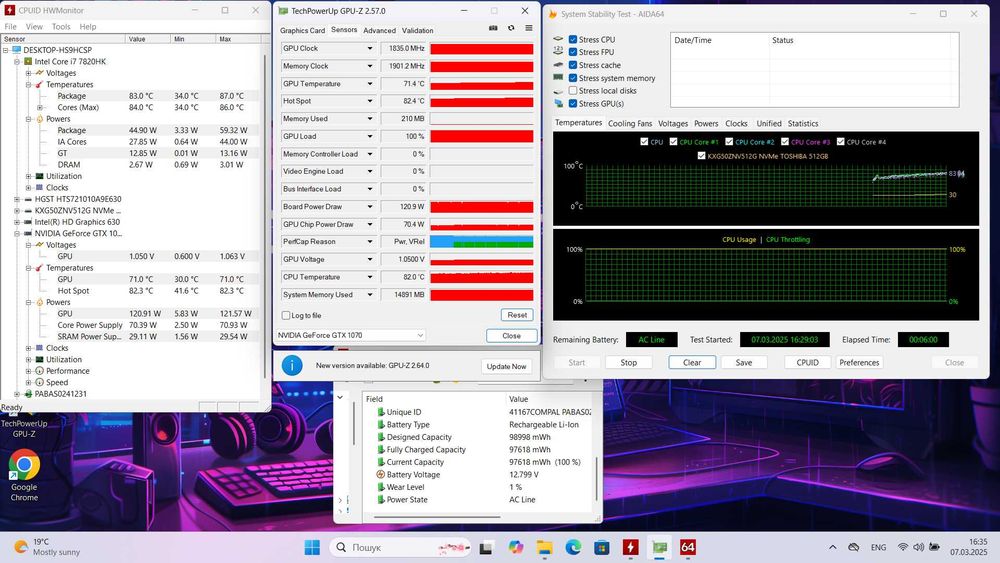Click the HWMonitor icon in the taskbar
1000x563 pixels.
[631, 547]
